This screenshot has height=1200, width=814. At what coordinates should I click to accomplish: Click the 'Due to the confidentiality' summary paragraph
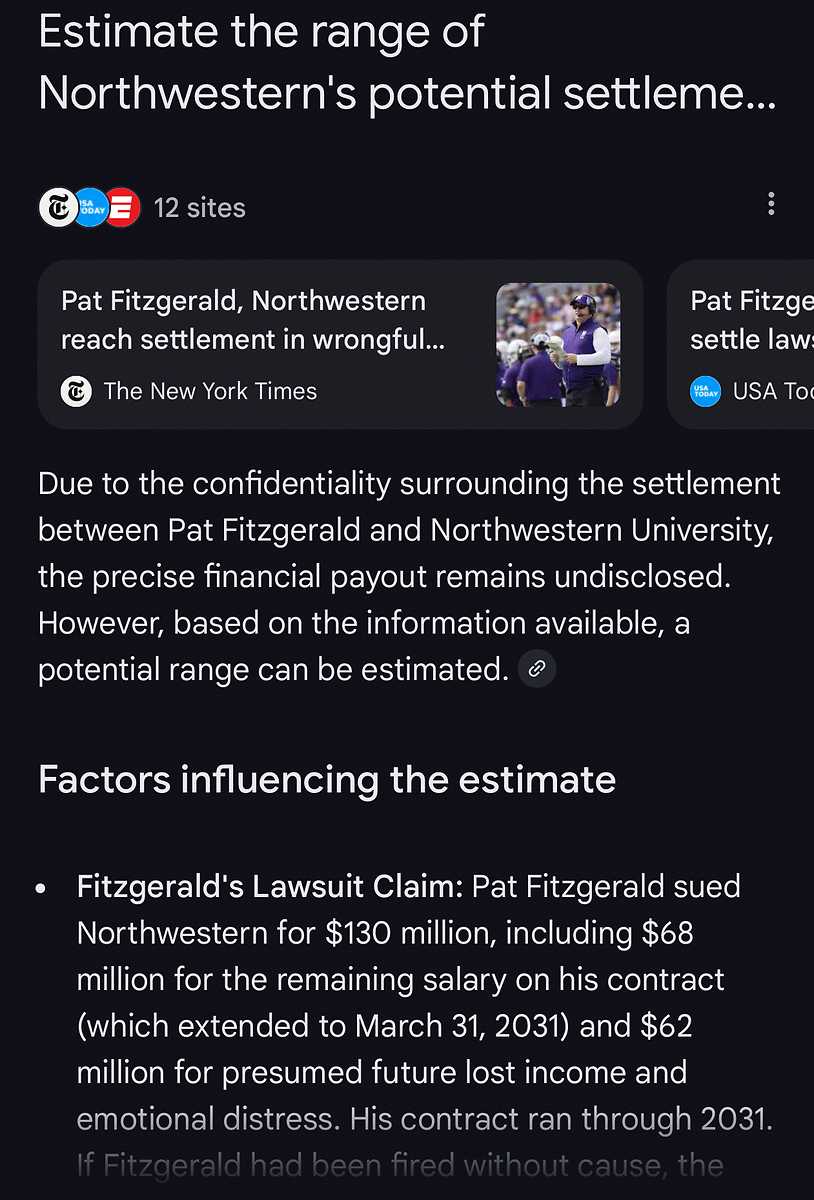408,576
